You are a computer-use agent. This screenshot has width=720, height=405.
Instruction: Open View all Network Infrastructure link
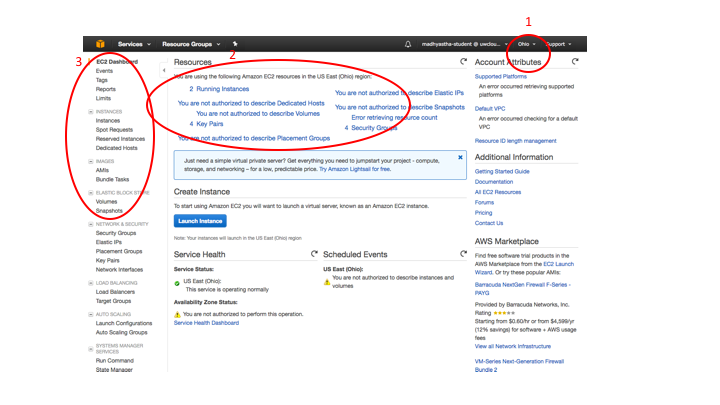(512, 346)
